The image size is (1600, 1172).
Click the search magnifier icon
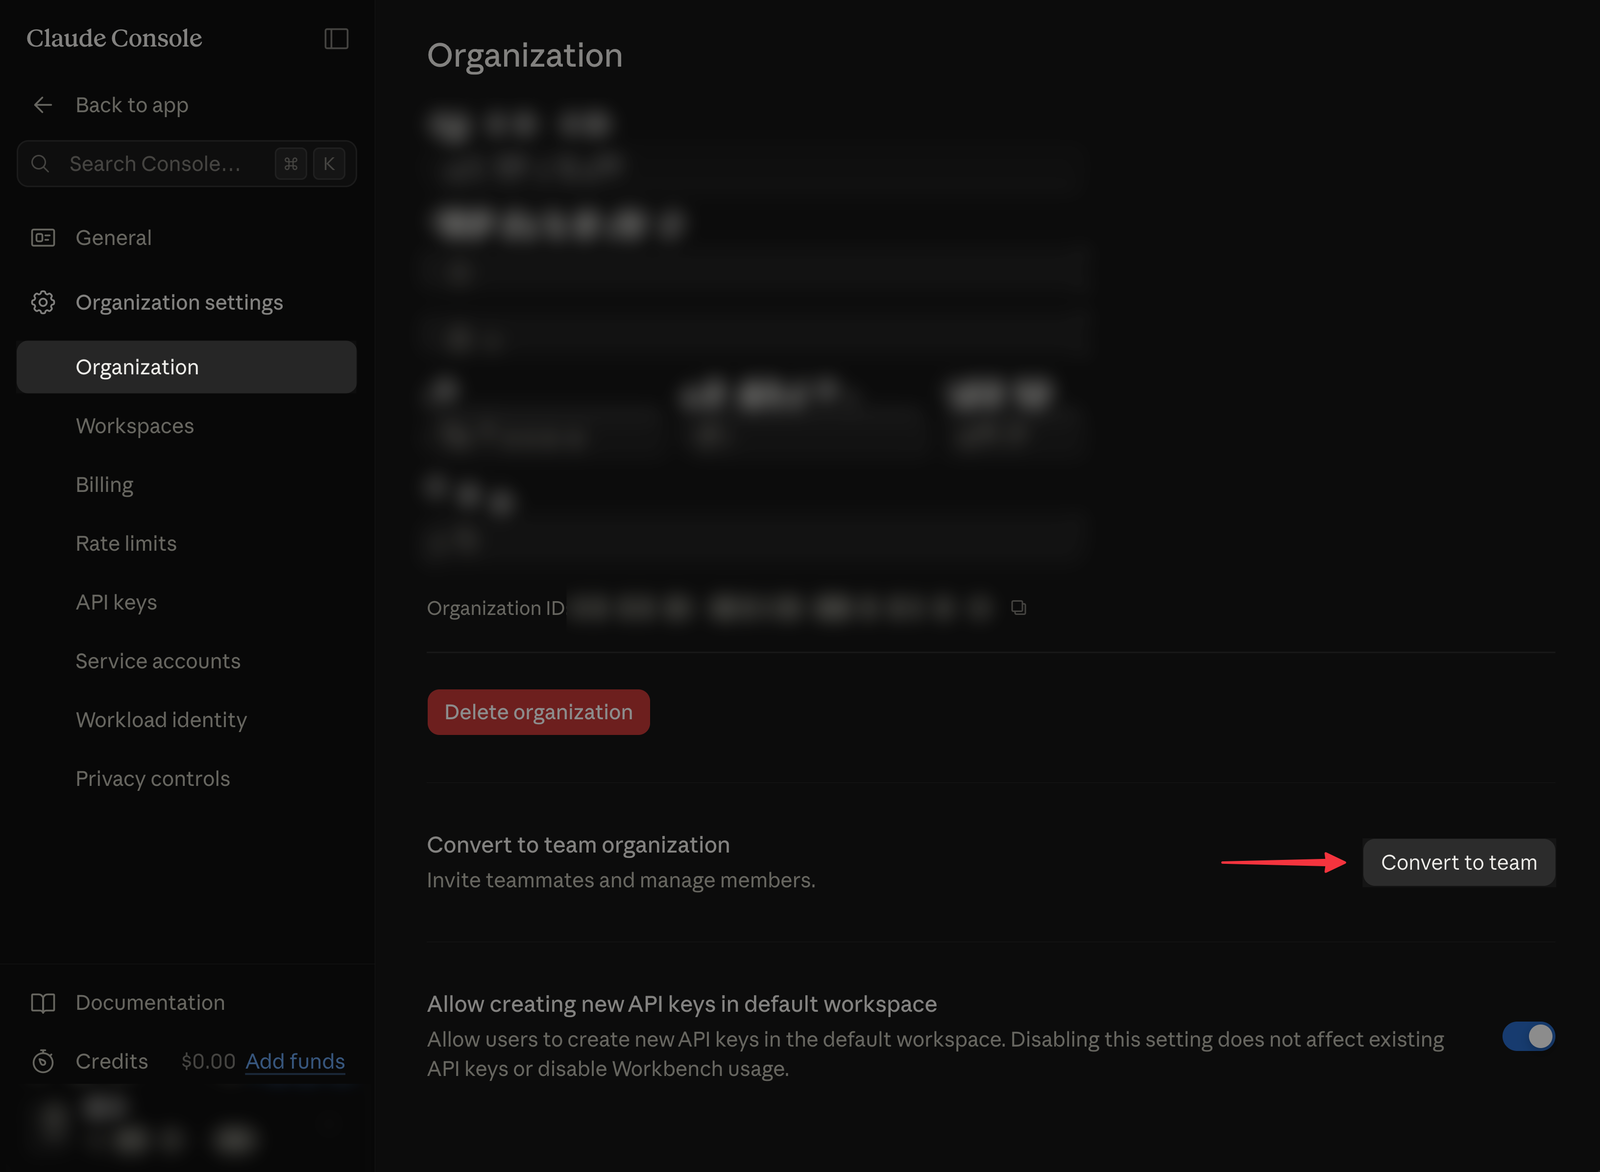(x=40, y=163)
